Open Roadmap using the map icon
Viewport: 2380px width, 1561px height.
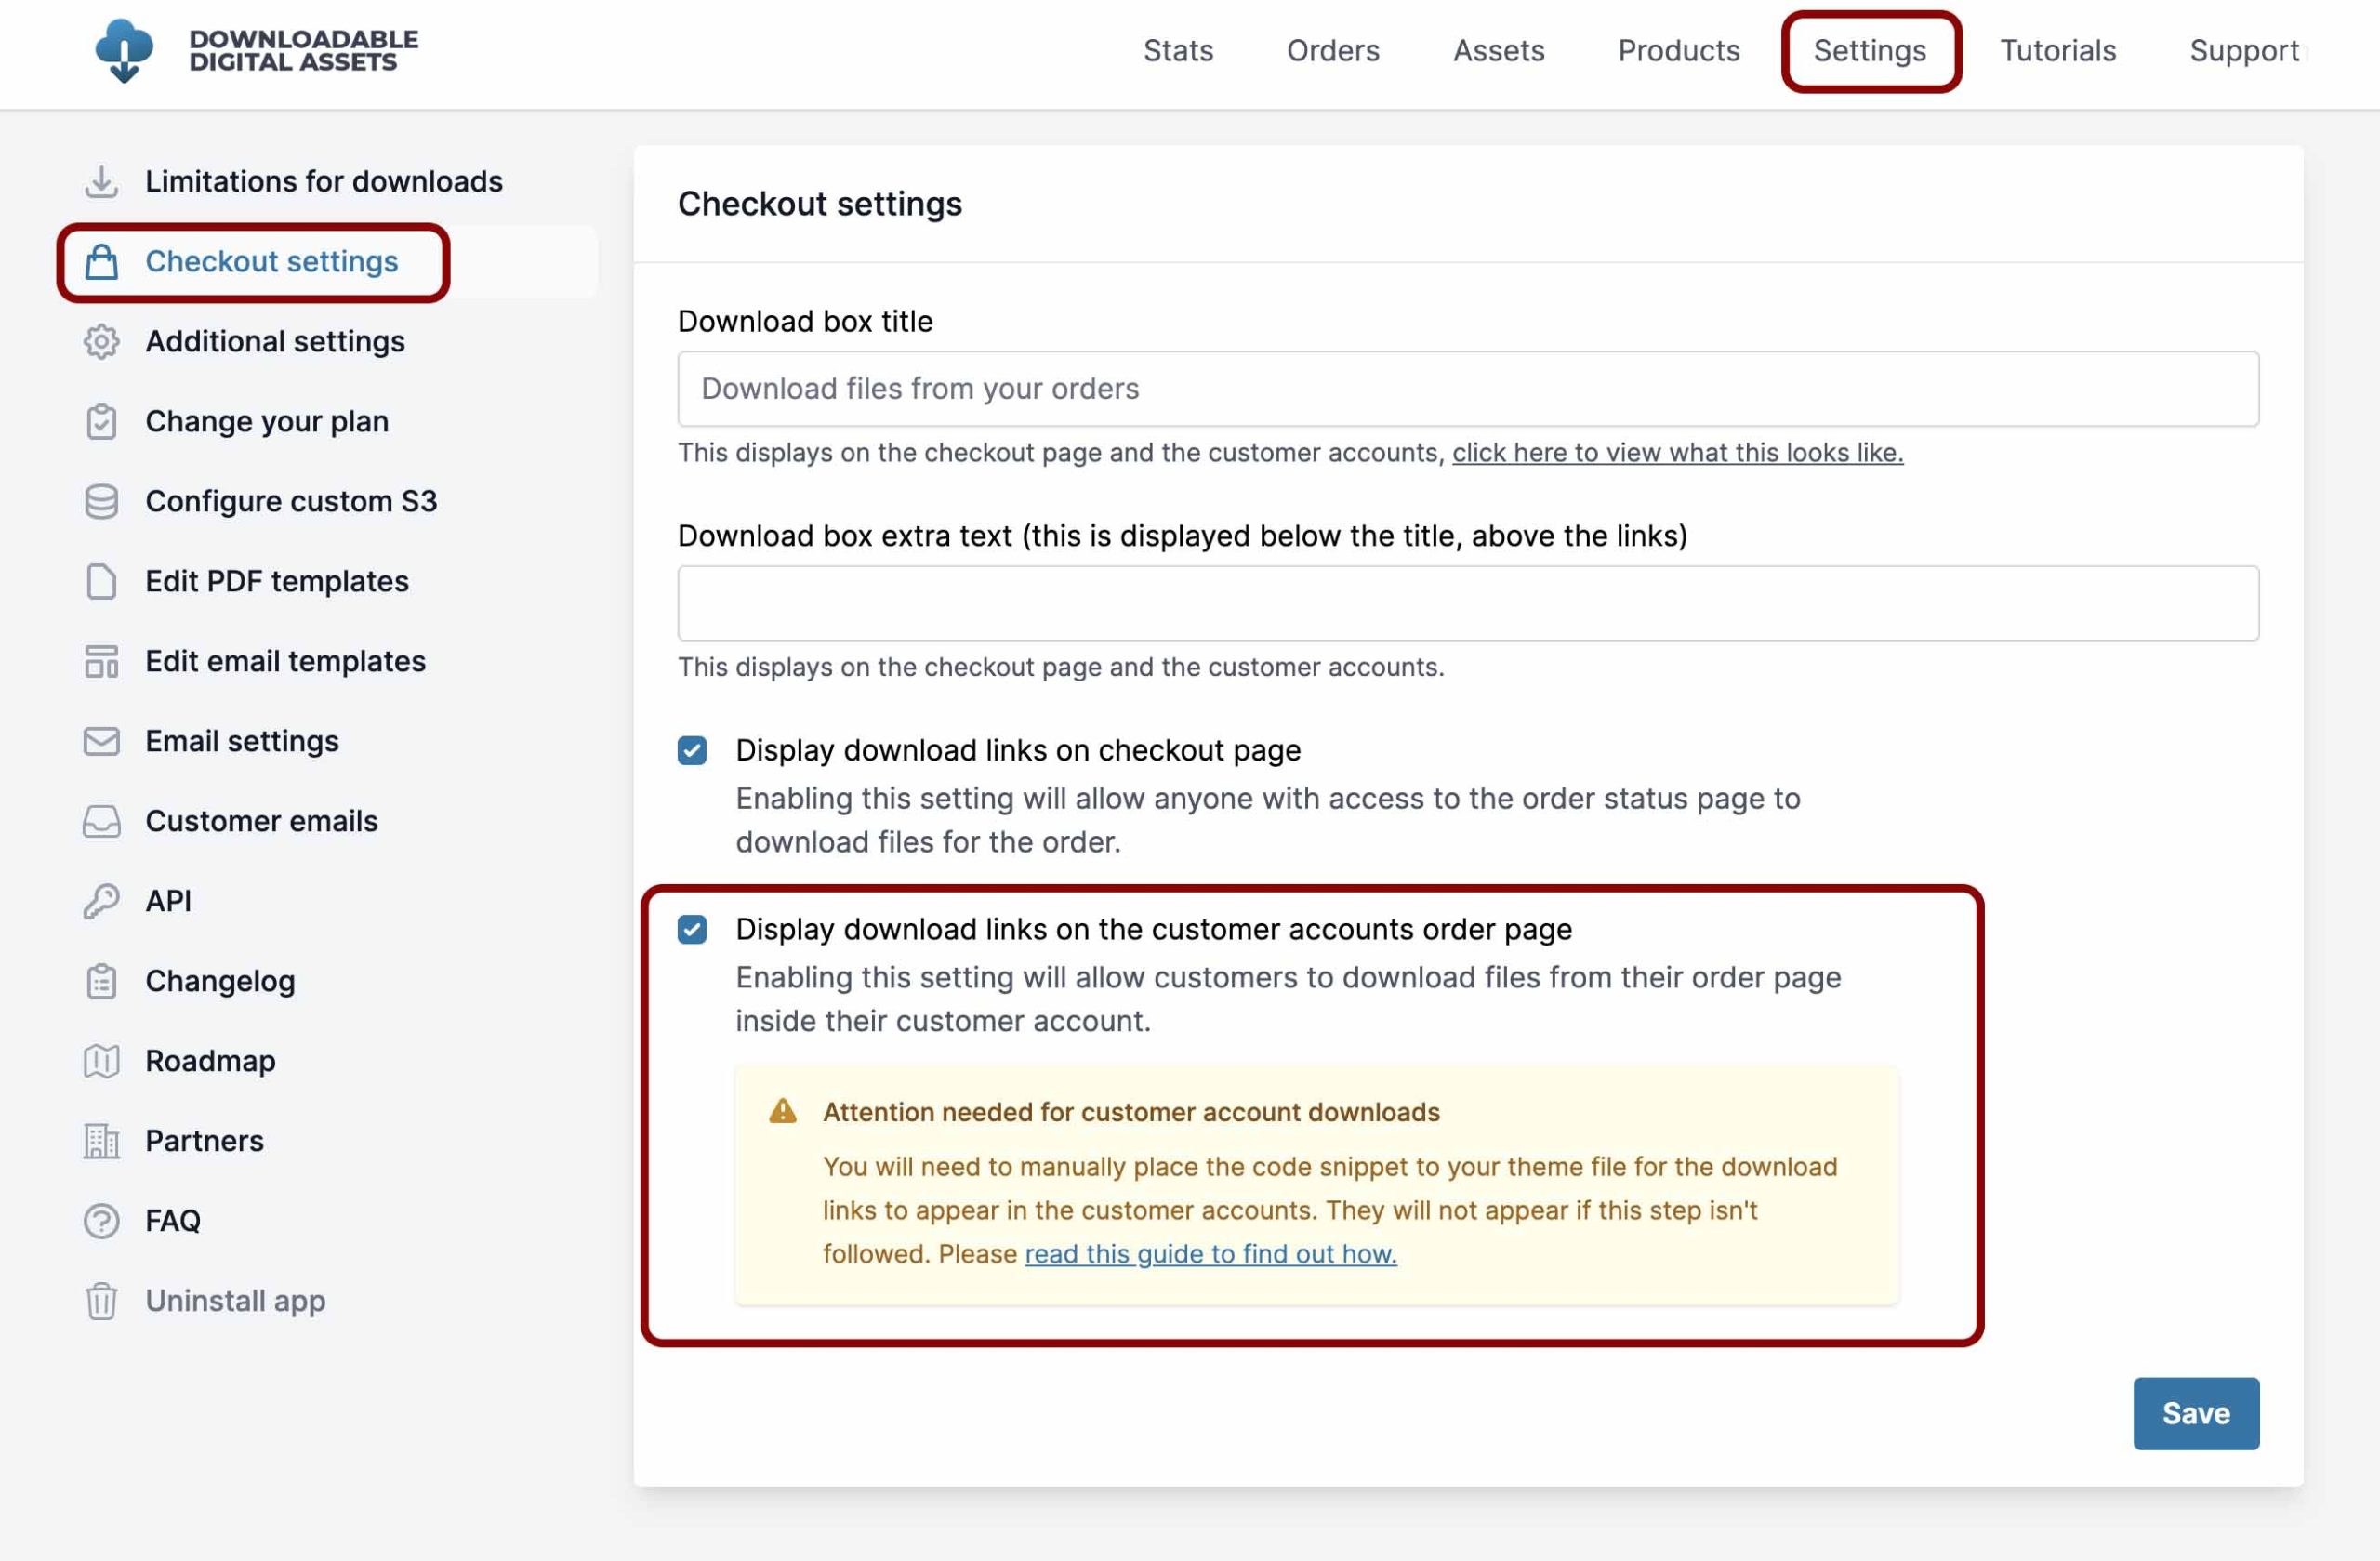pos(101,1061)
